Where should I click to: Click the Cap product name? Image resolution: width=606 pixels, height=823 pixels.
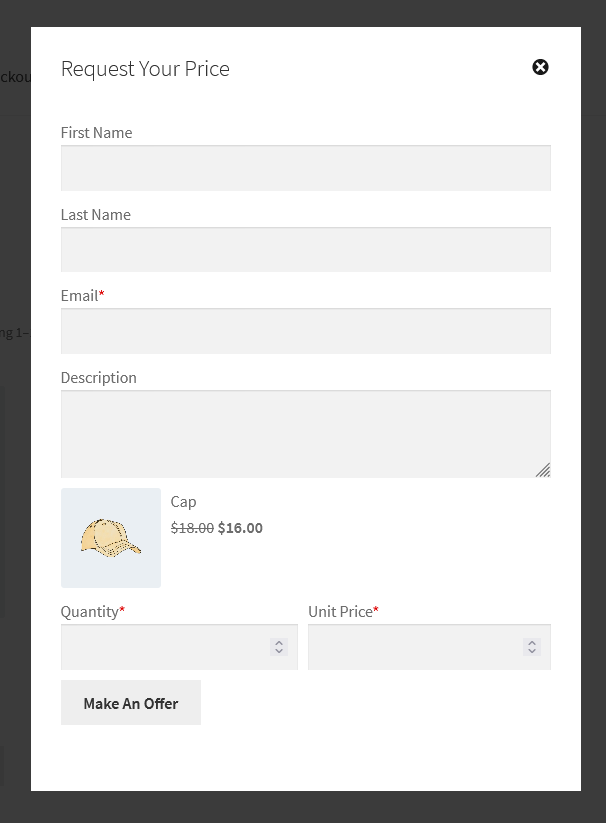(184, 502)
